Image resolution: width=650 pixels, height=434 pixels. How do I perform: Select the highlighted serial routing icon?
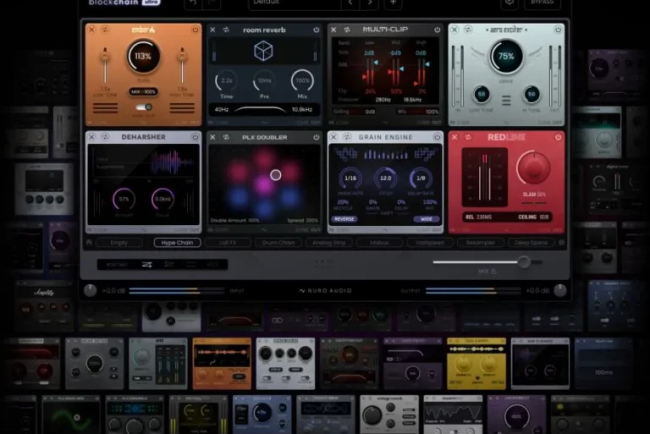pyautogui.click(x=147, y=264)
